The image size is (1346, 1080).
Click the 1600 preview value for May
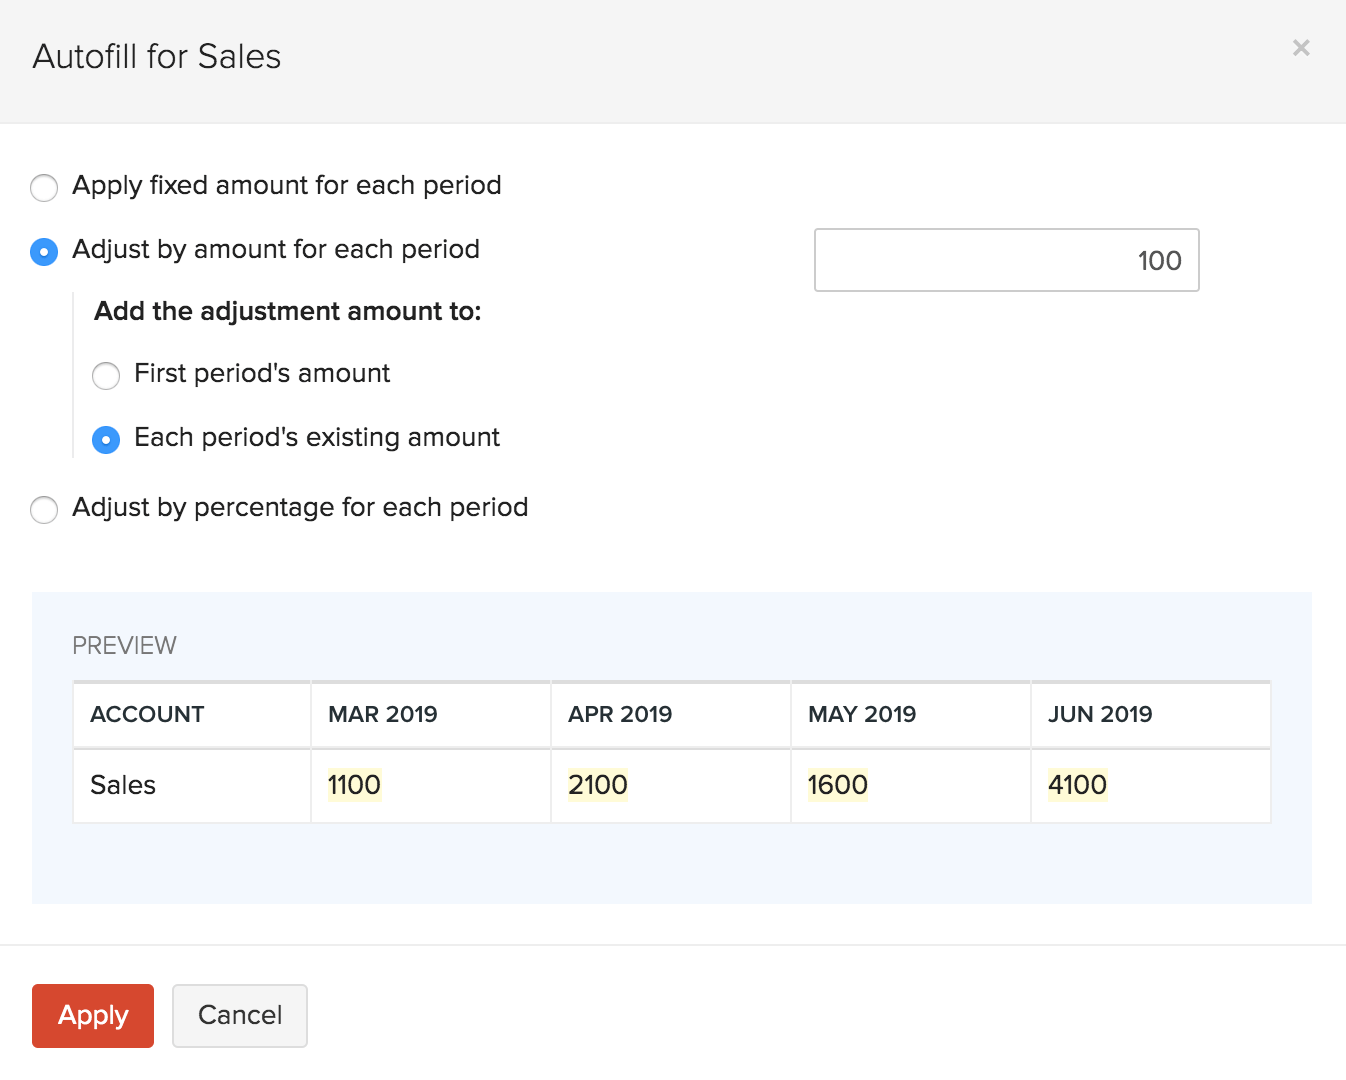point(837,785)
